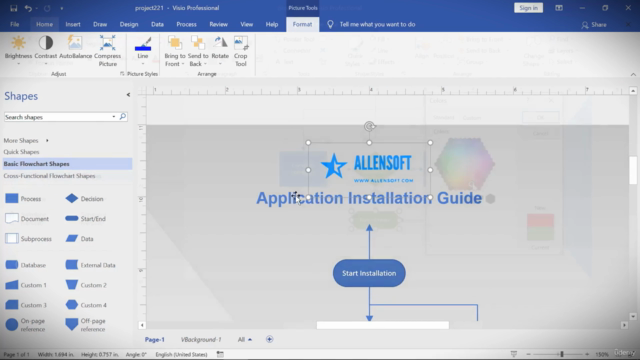This screenshot has height=360, width=640.
Task: Open the Bring to Front dropdown arrow
Action: click(x=183, y=64)
